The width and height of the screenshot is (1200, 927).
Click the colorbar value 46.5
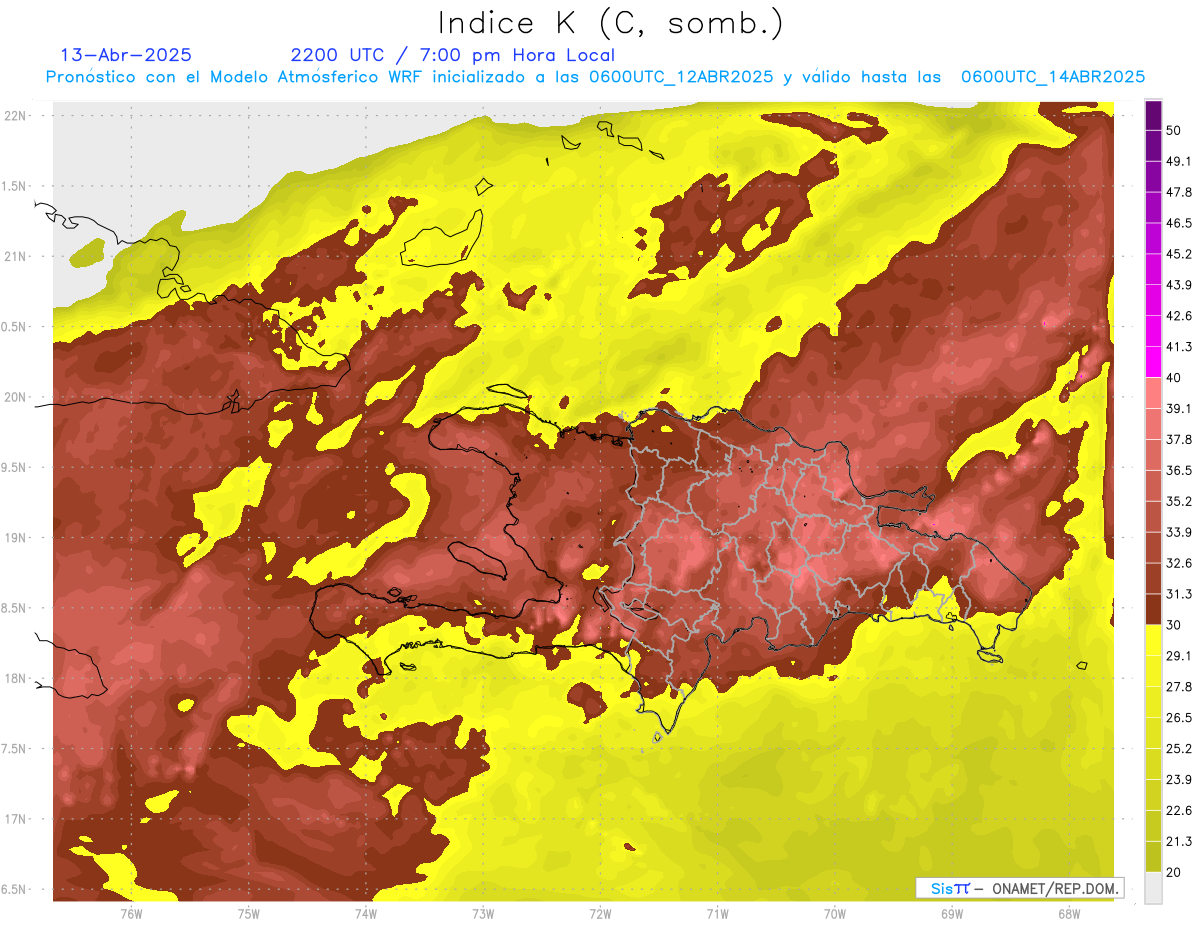[x=1179, y=223]
